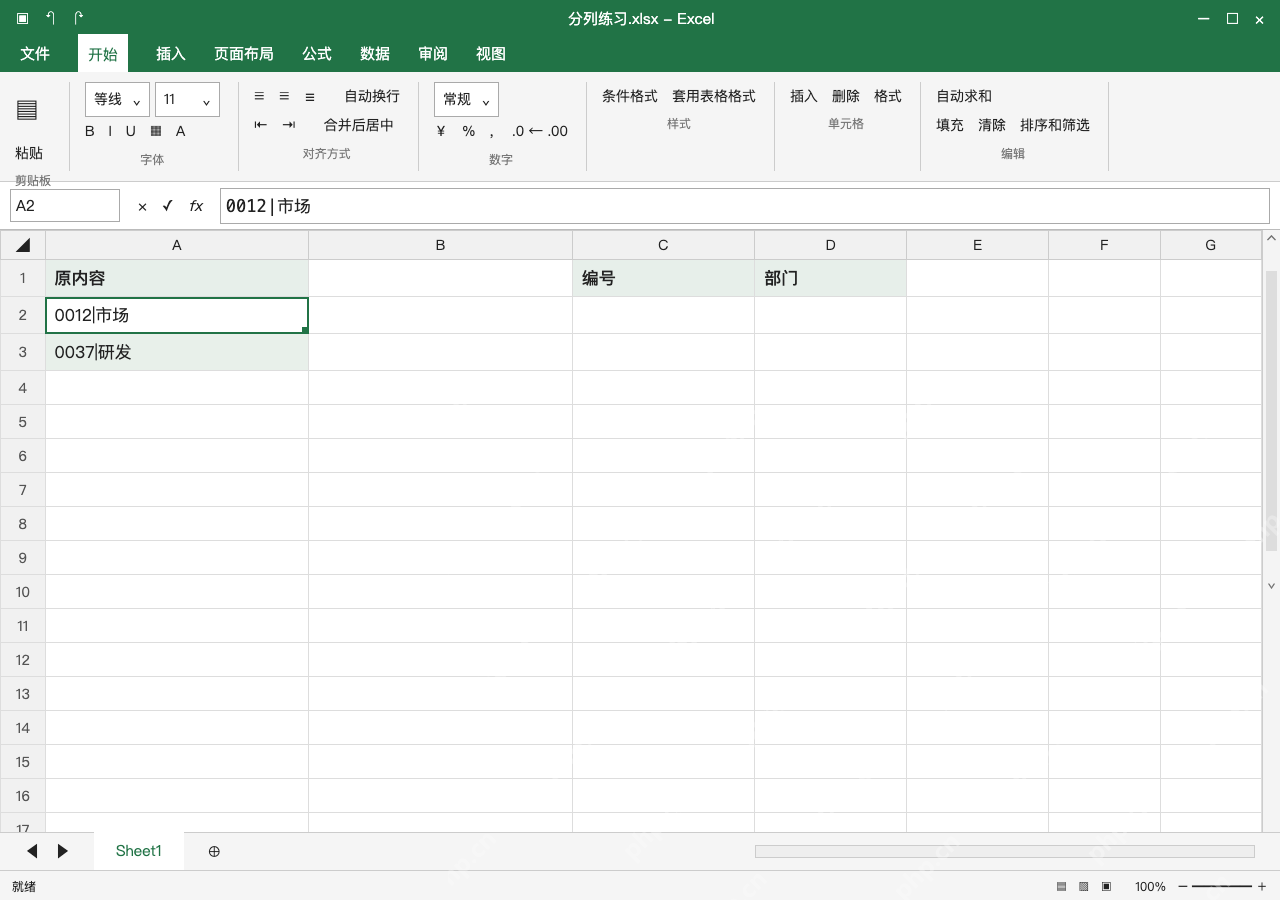Click the 删除 button in 单元格 group
1280x900 pixels.
pos(846,96)
